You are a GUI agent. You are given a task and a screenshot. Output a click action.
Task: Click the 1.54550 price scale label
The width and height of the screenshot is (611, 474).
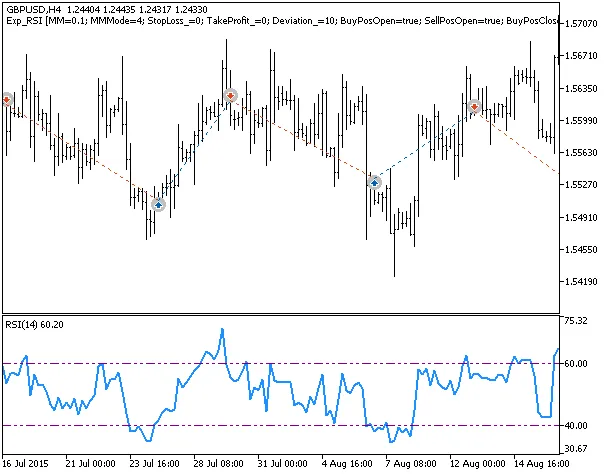[581, 249]
